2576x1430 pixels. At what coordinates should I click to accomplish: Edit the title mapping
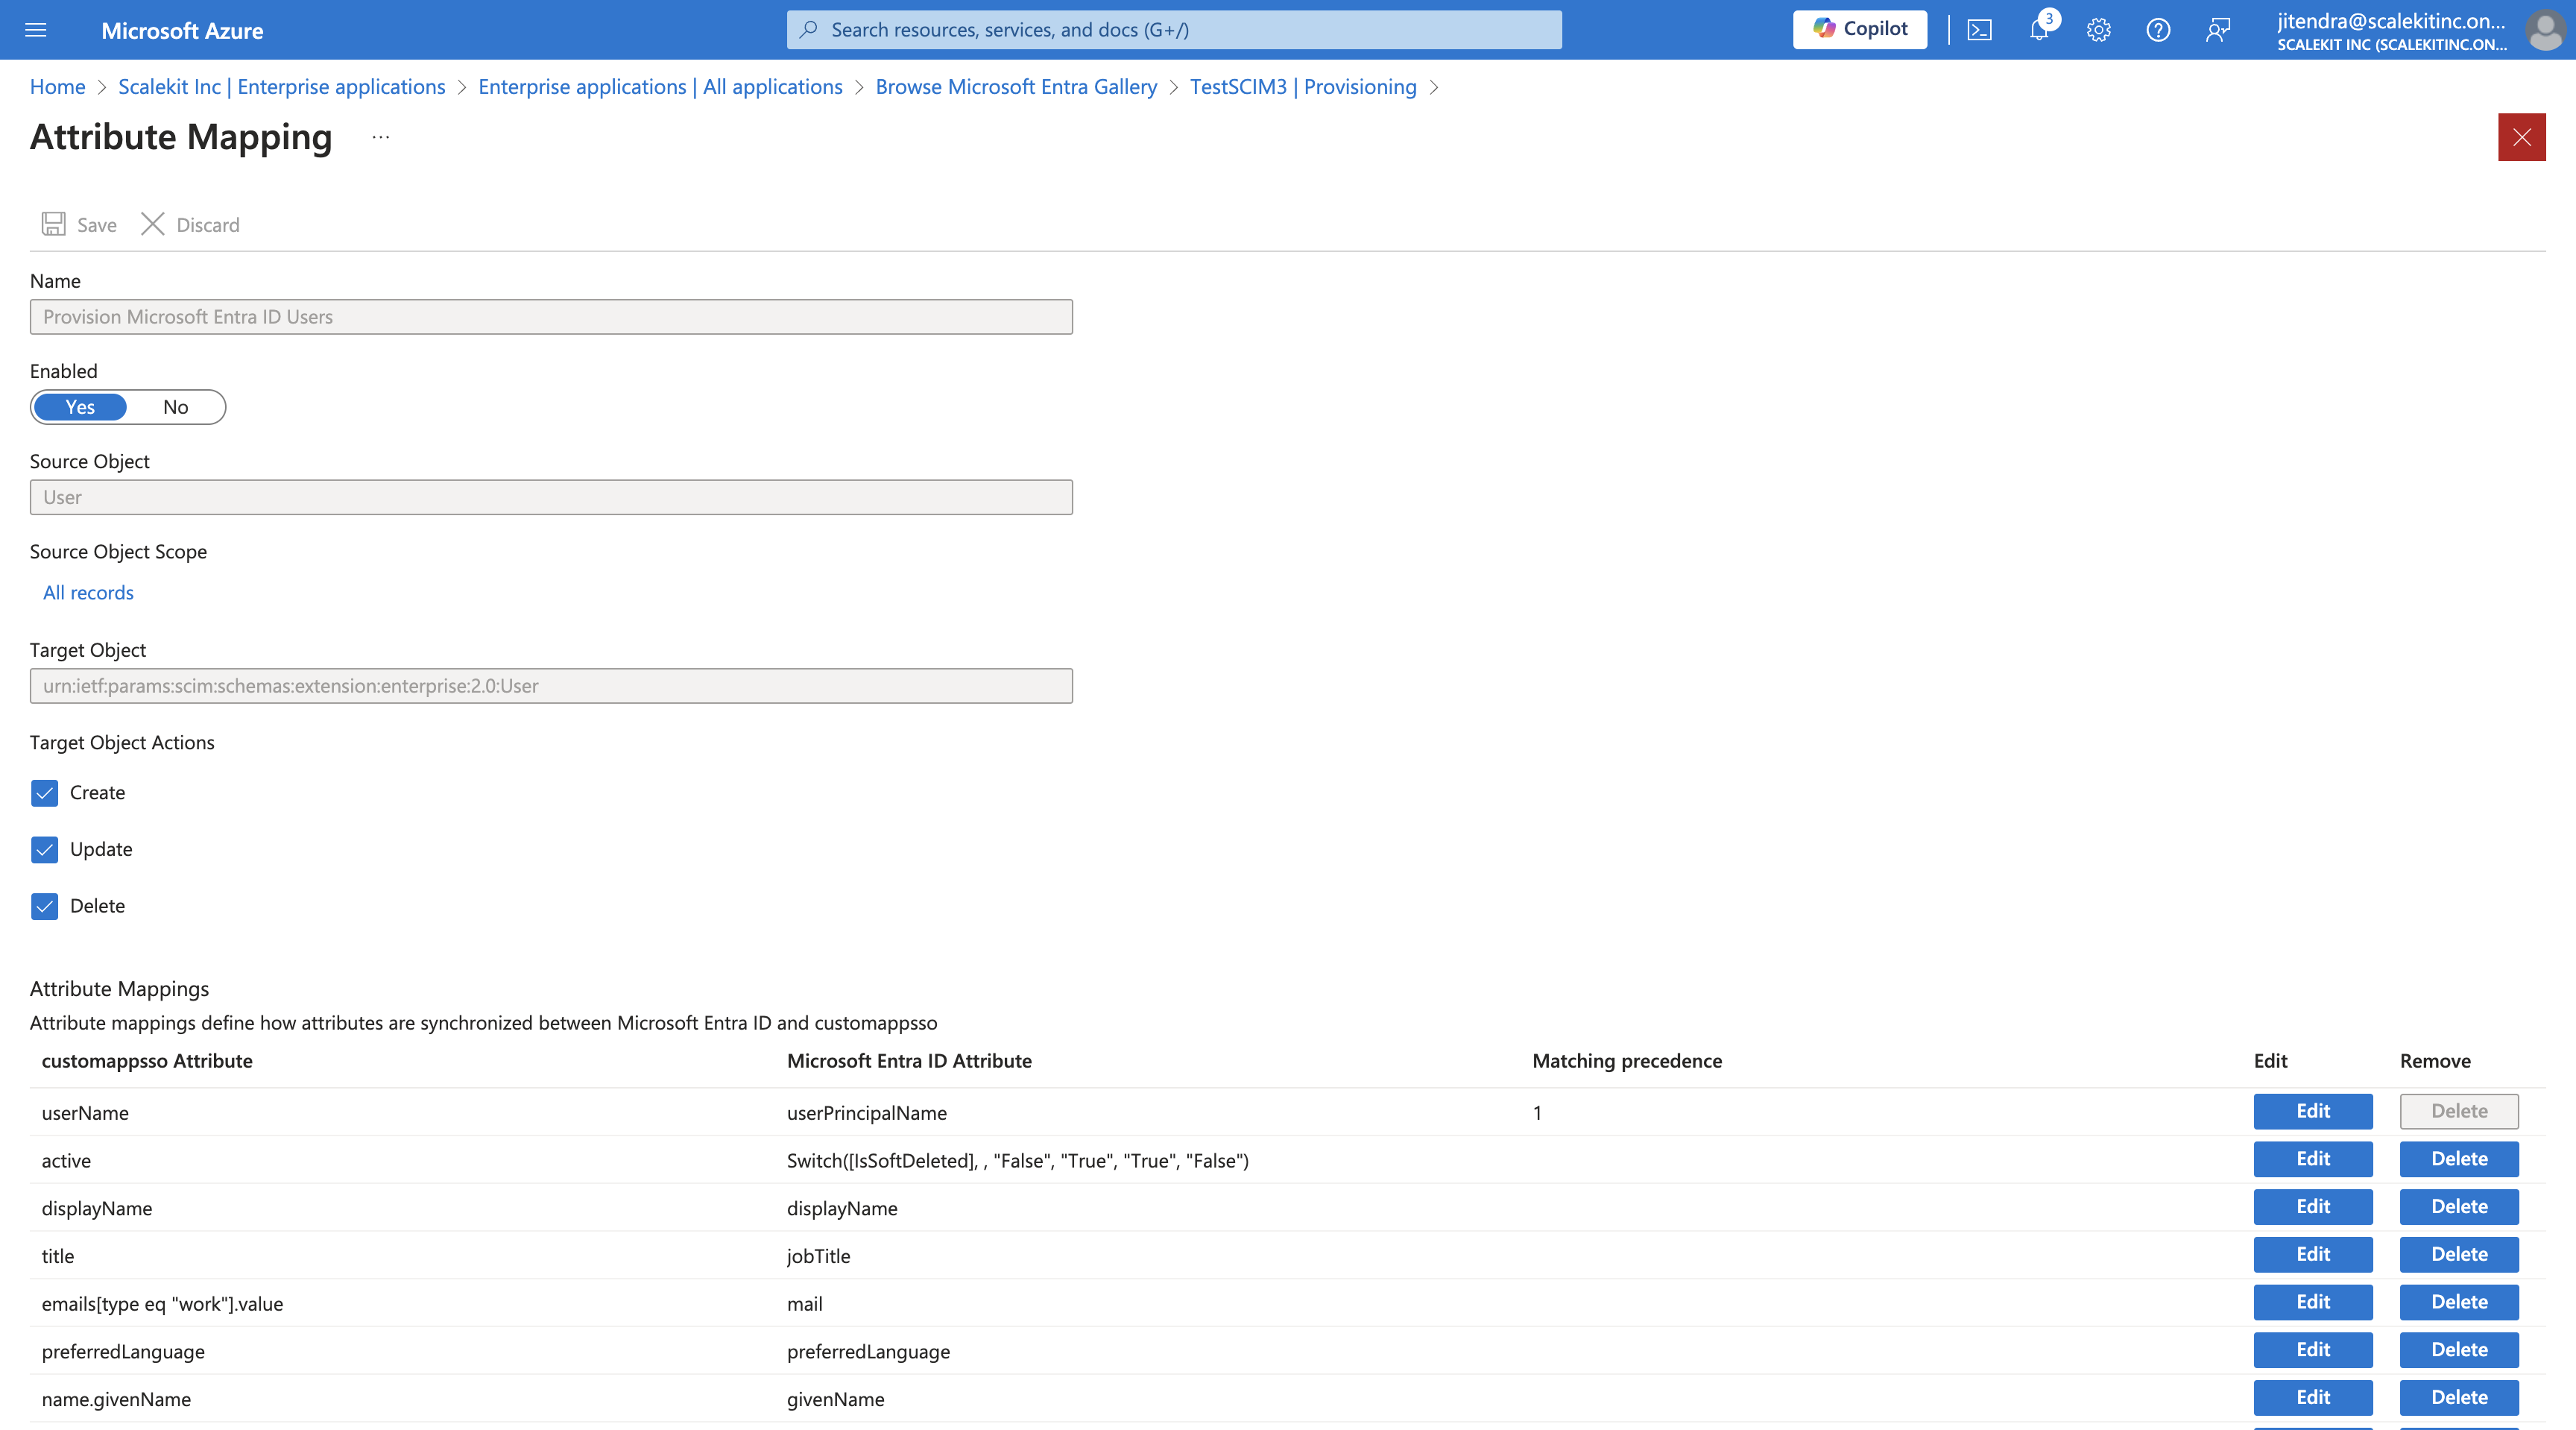pyautogui.click(x=2313, y=1254)
